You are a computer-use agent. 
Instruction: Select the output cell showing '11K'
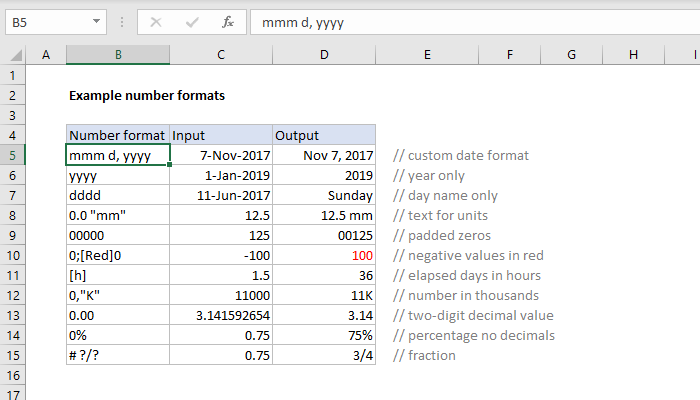click(324, 295)
